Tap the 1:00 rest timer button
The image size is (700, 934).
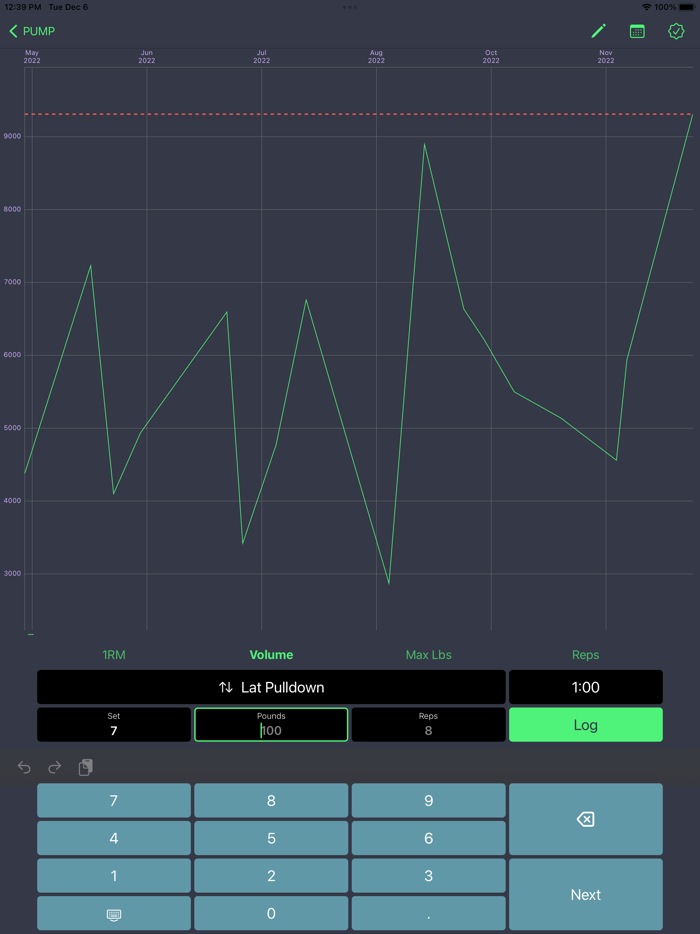click(586, 687)
